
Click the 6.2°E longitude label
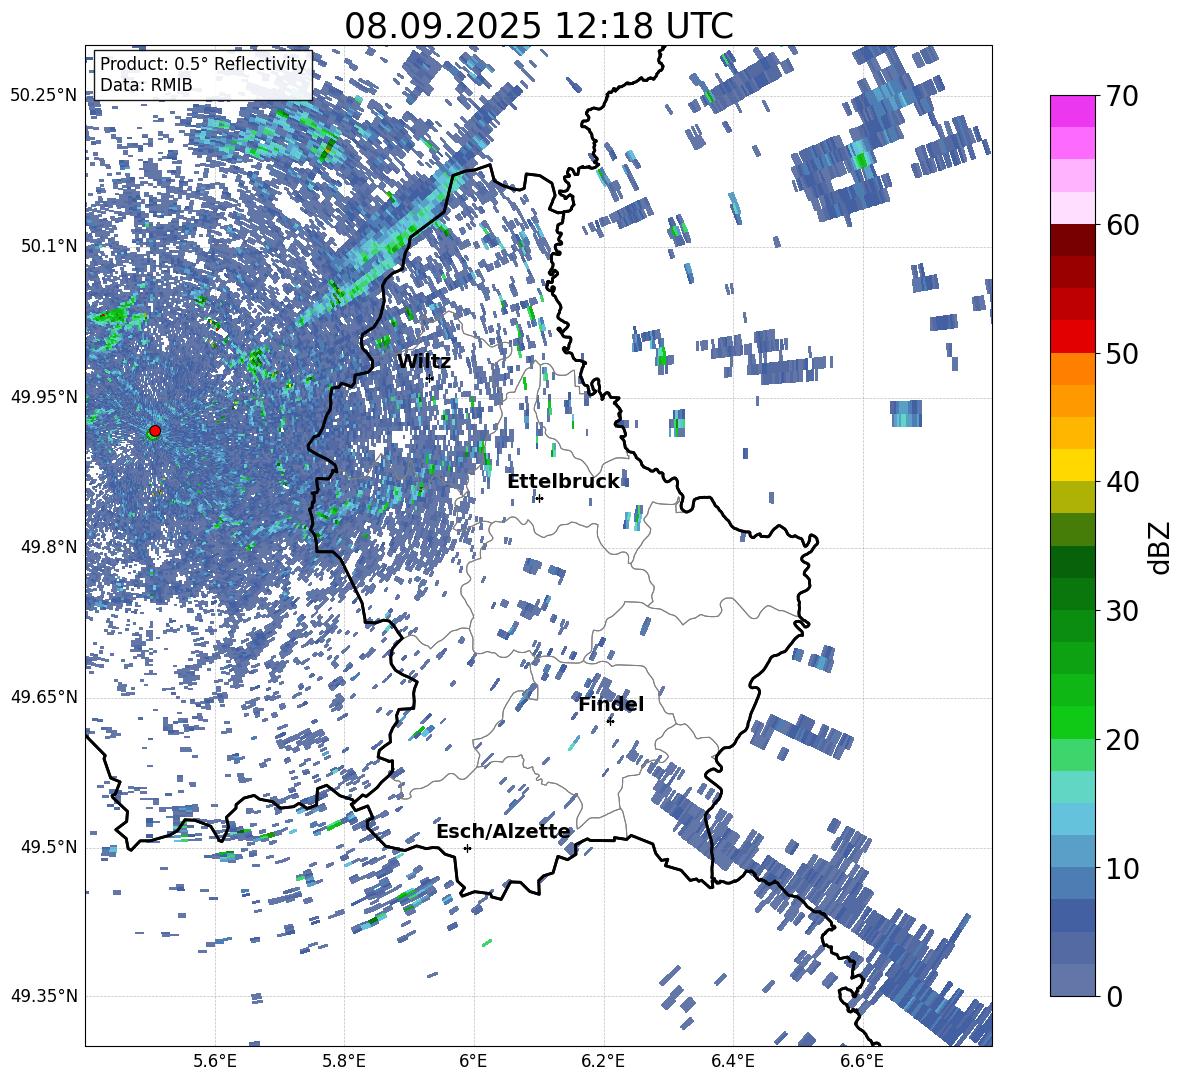click(x=603, y=1061)
